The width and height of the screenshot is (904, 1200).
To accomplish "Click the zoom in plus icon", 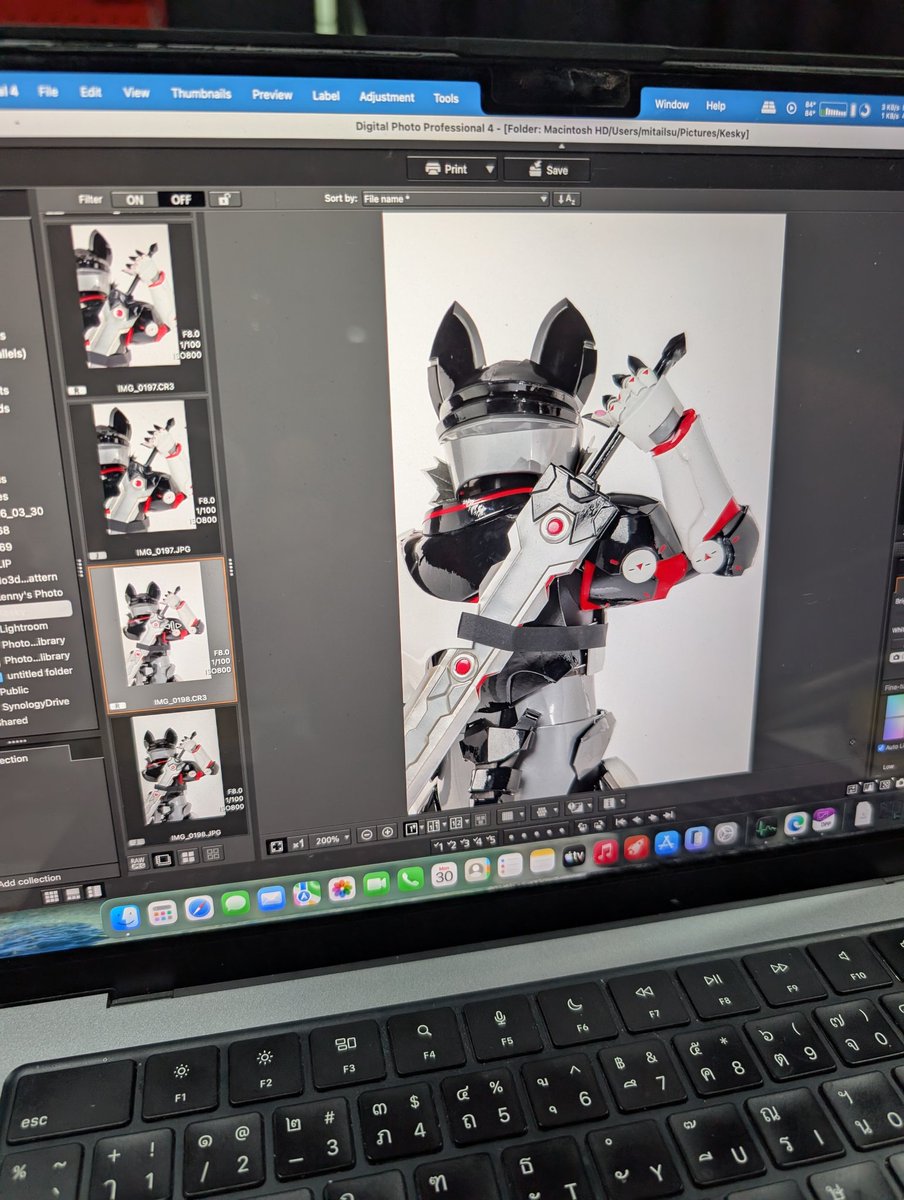I will (387, 832).
